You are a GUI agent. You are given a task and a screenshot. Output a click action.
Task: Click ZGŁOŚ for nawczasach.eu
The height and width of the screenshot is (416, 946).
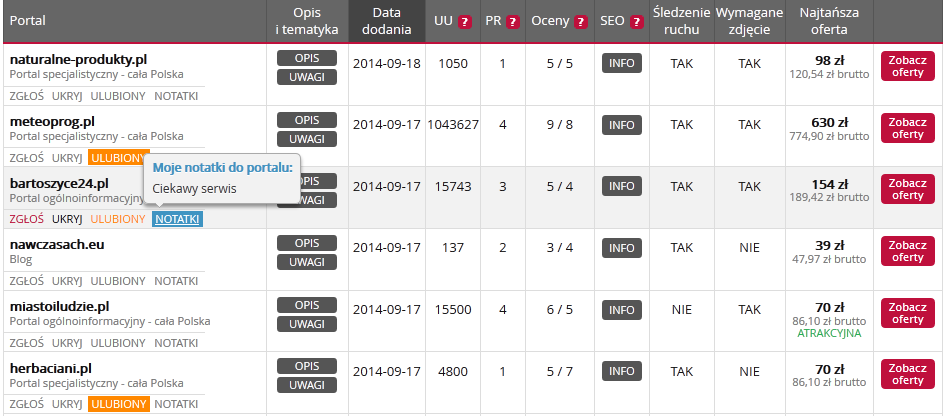[27, 281]
